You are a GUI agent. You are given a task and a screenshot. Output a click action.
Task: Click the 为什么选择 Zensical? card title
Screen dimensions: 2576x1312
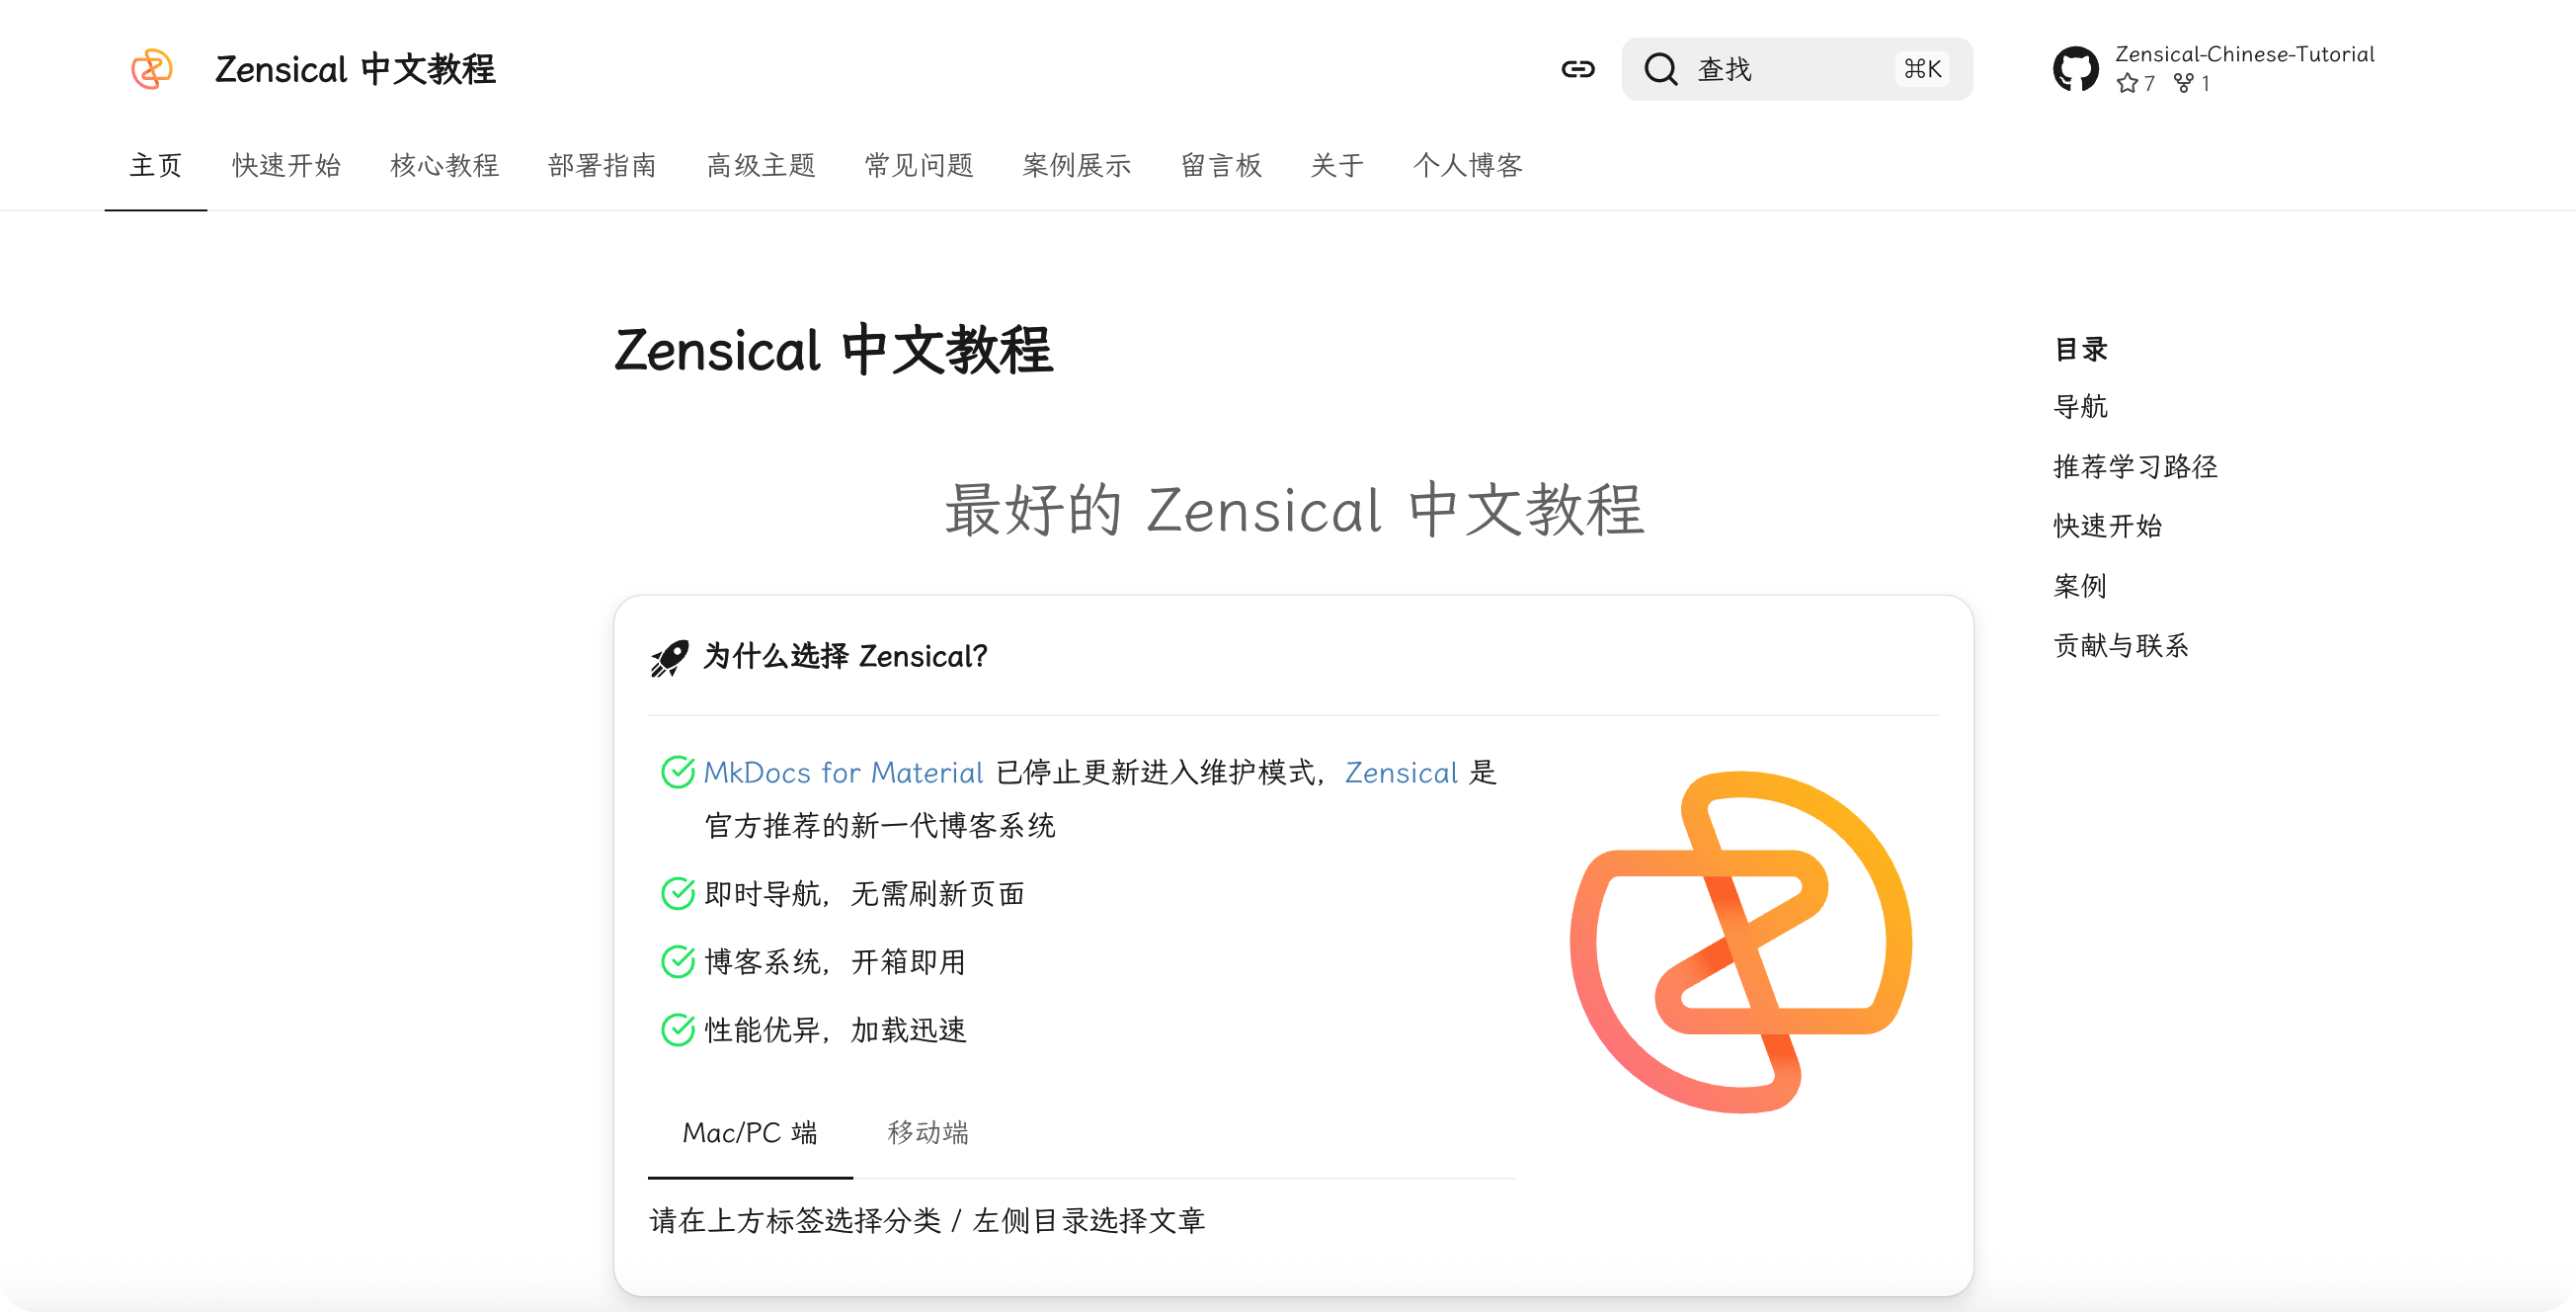click(x=845, y=657)
